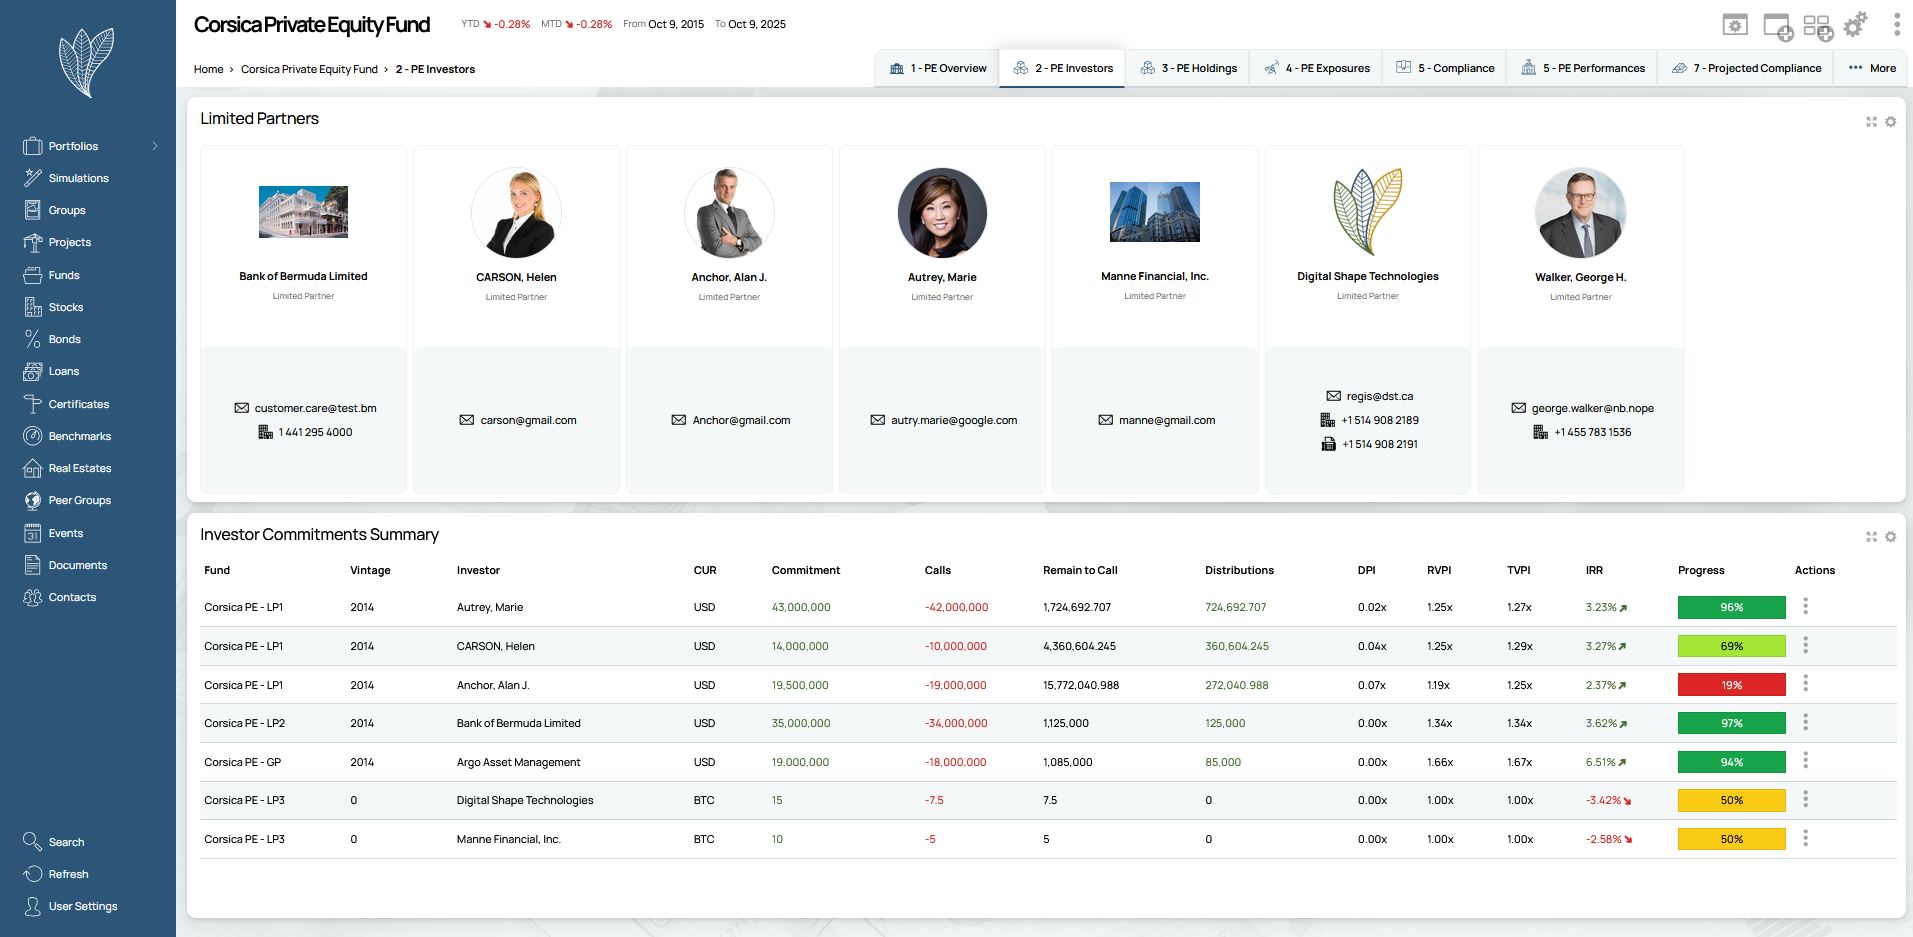This screenshot has width=1913, height=937.
Task: Click Helen Carson's profile photo
Action: click(516, 213)
